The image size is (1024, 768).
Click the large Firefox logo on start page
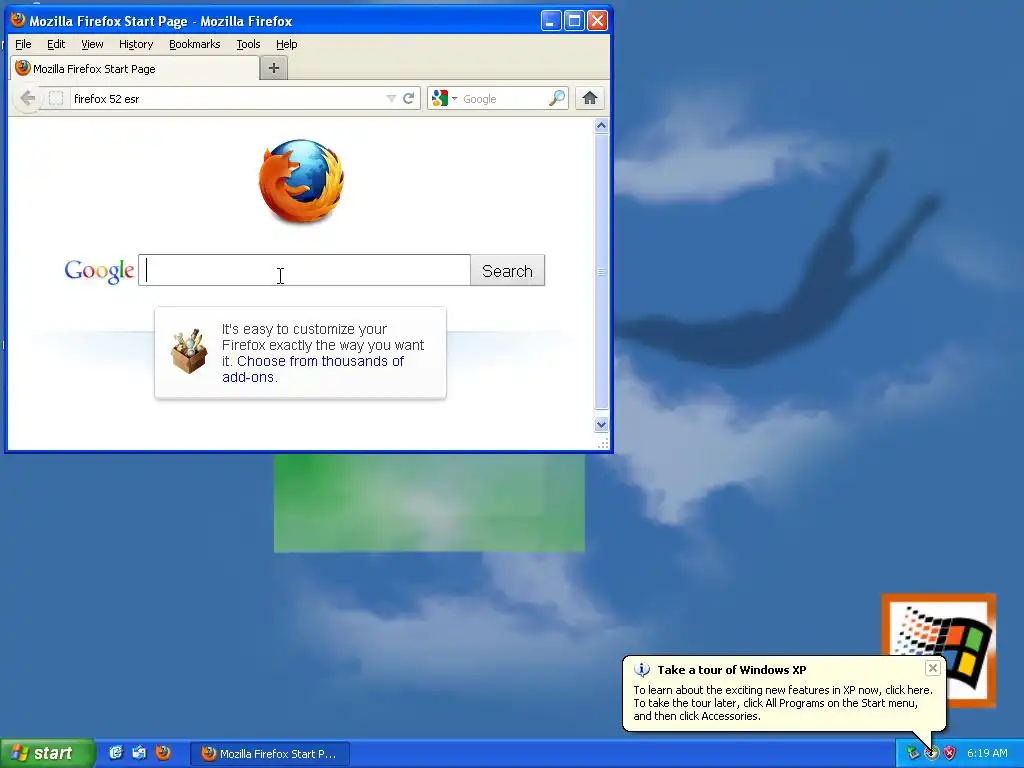pyautogui.click(x=301, y=181)
